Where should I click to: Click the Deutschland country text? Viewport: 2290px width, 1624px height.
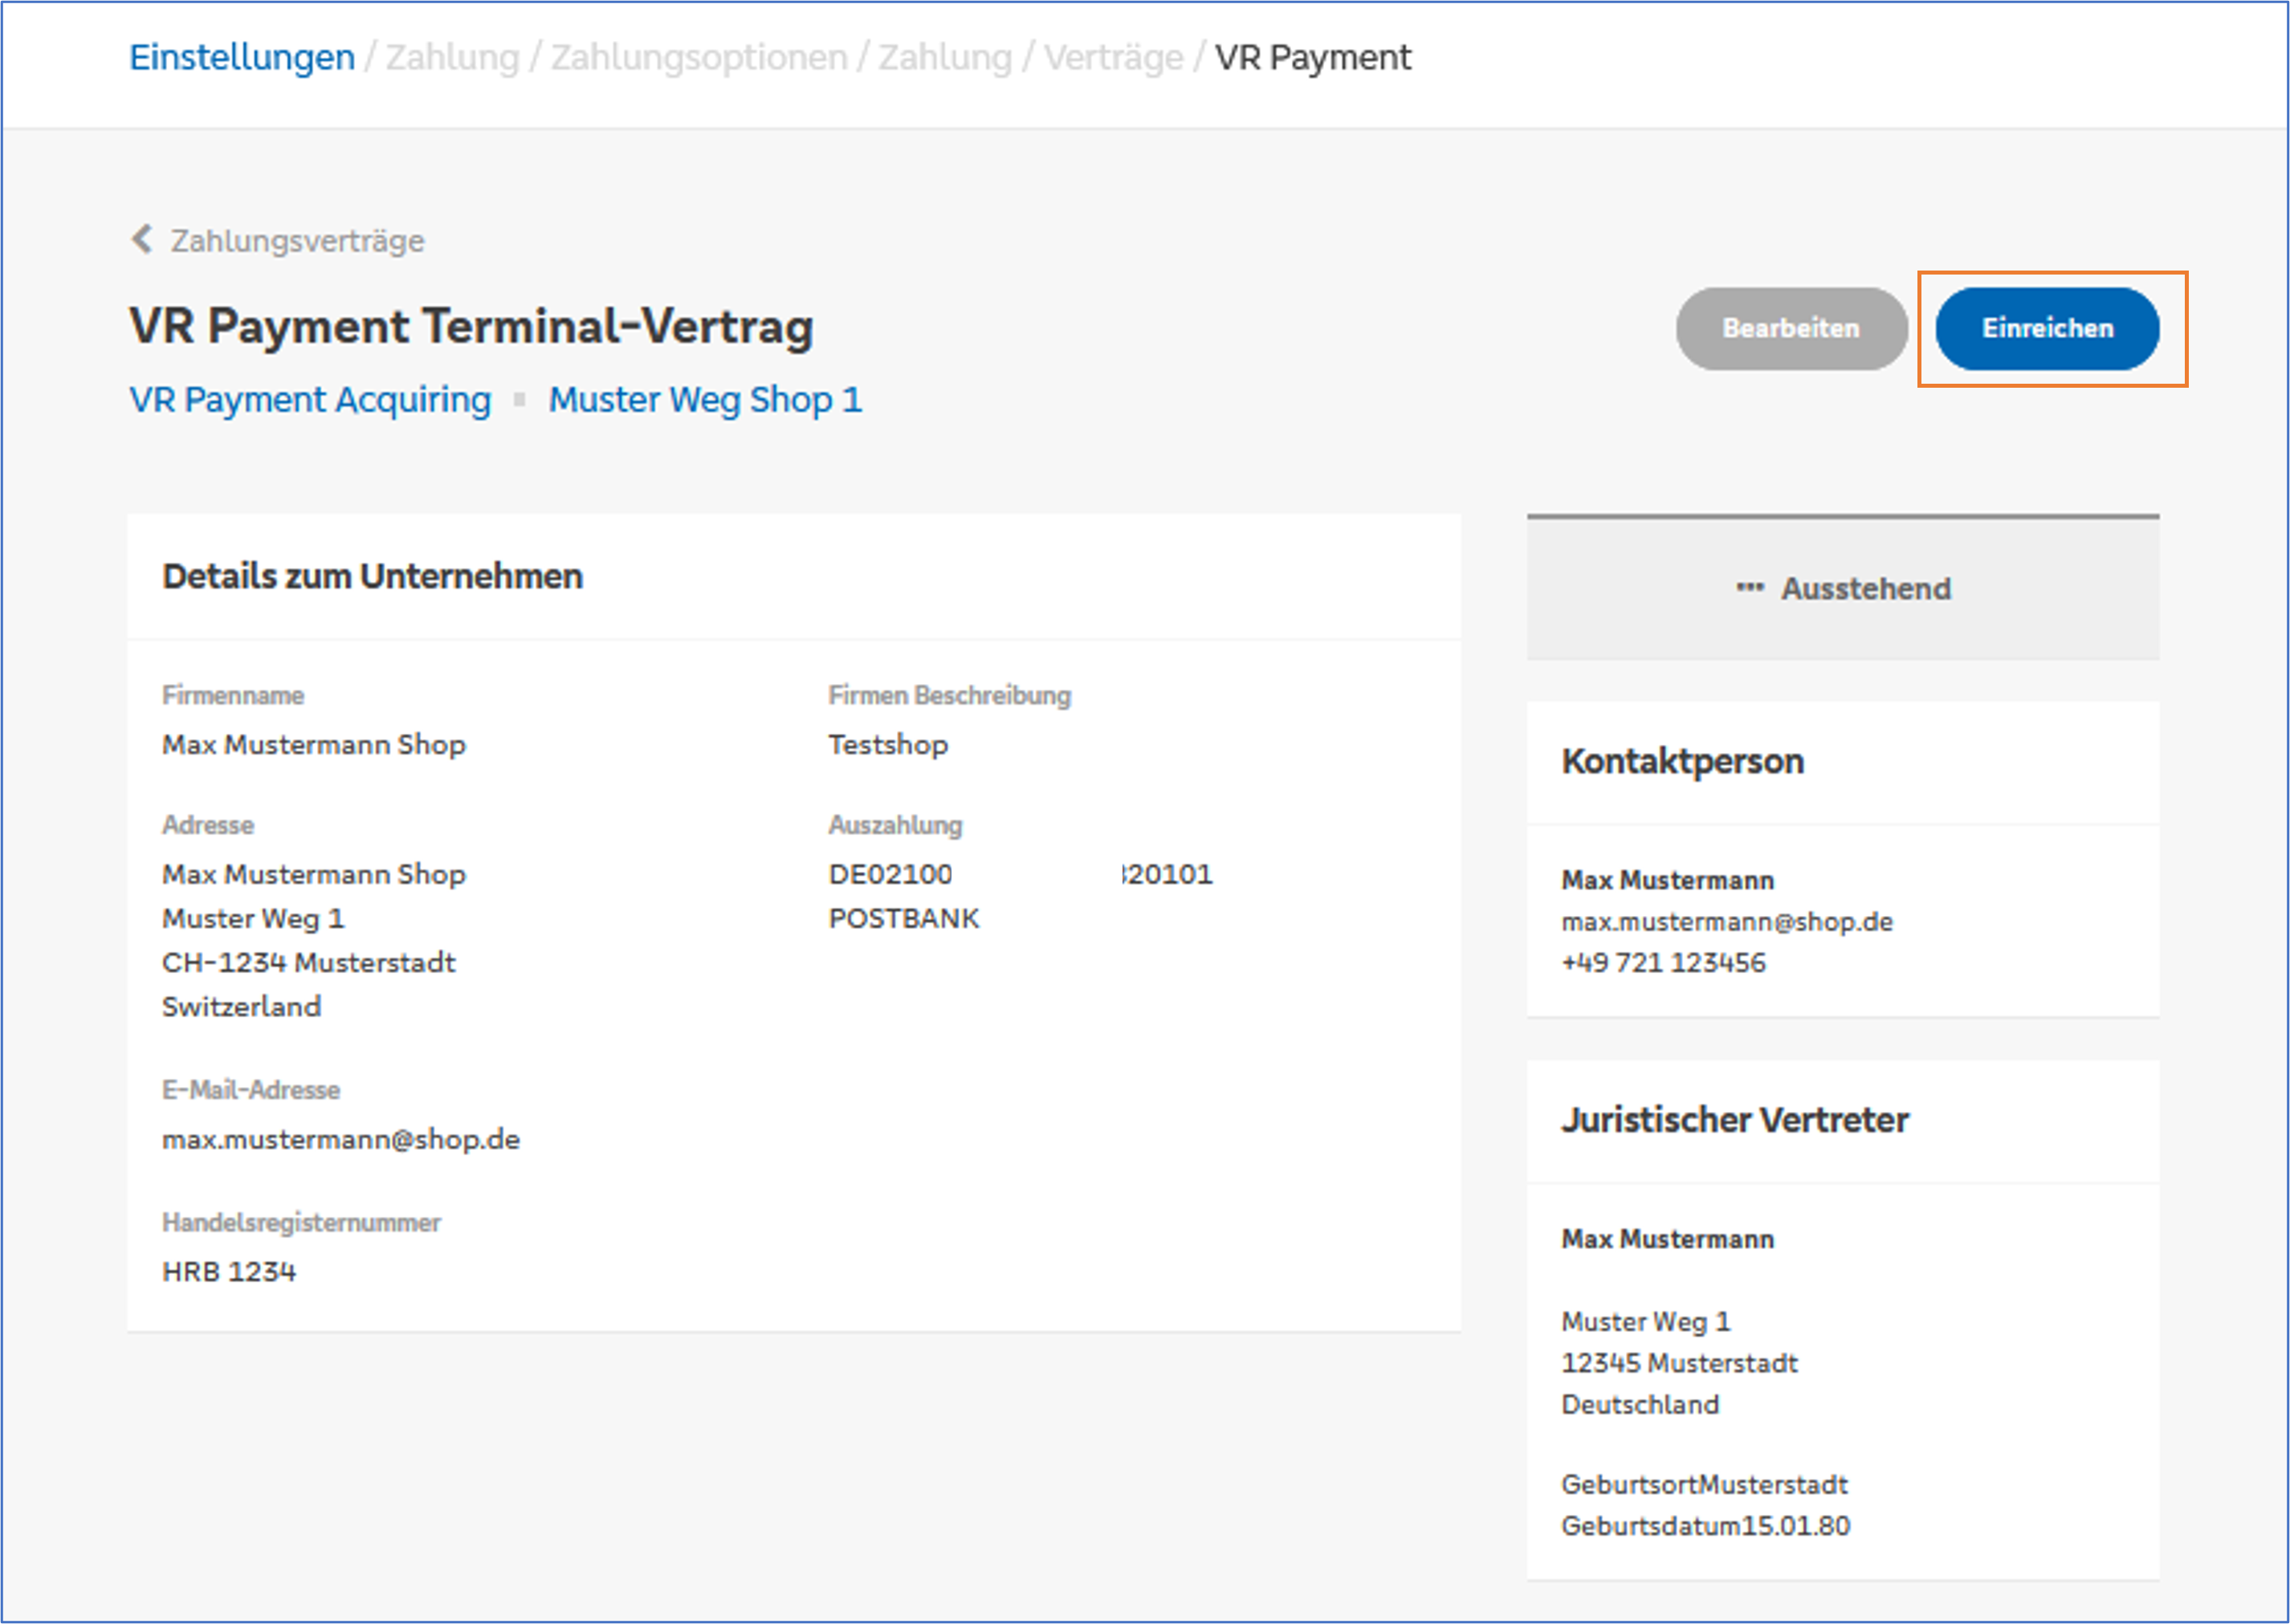point(1640,1405)
